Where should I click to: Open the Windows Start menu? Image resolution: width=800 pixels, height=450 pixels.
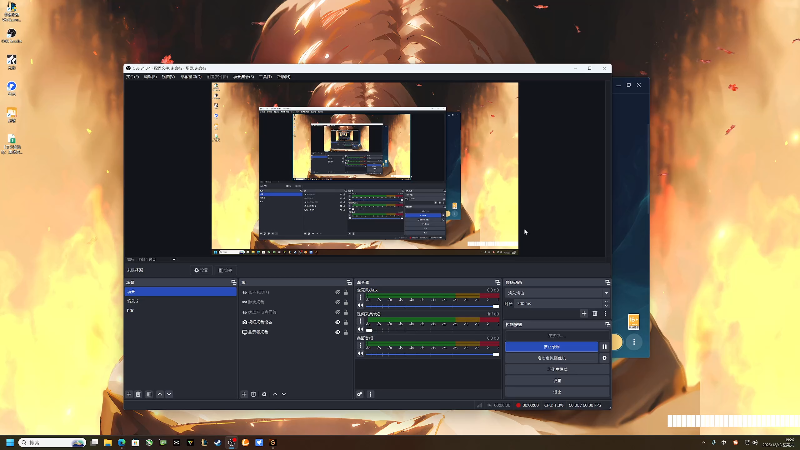click(x=10, y=442)
